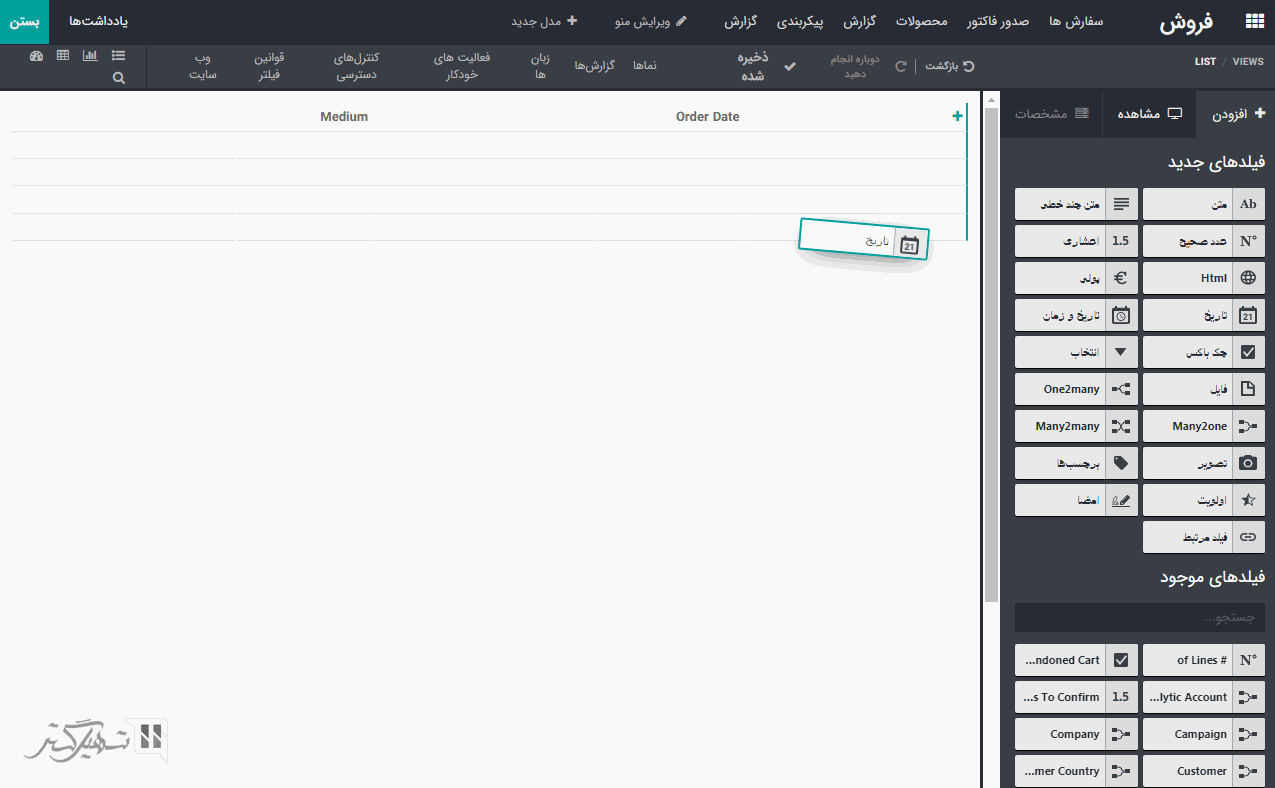The height and width of the screenshot is (788, 1275).
Task: Add an Image (تصویر) field
Action: [x=1204, y=463]
